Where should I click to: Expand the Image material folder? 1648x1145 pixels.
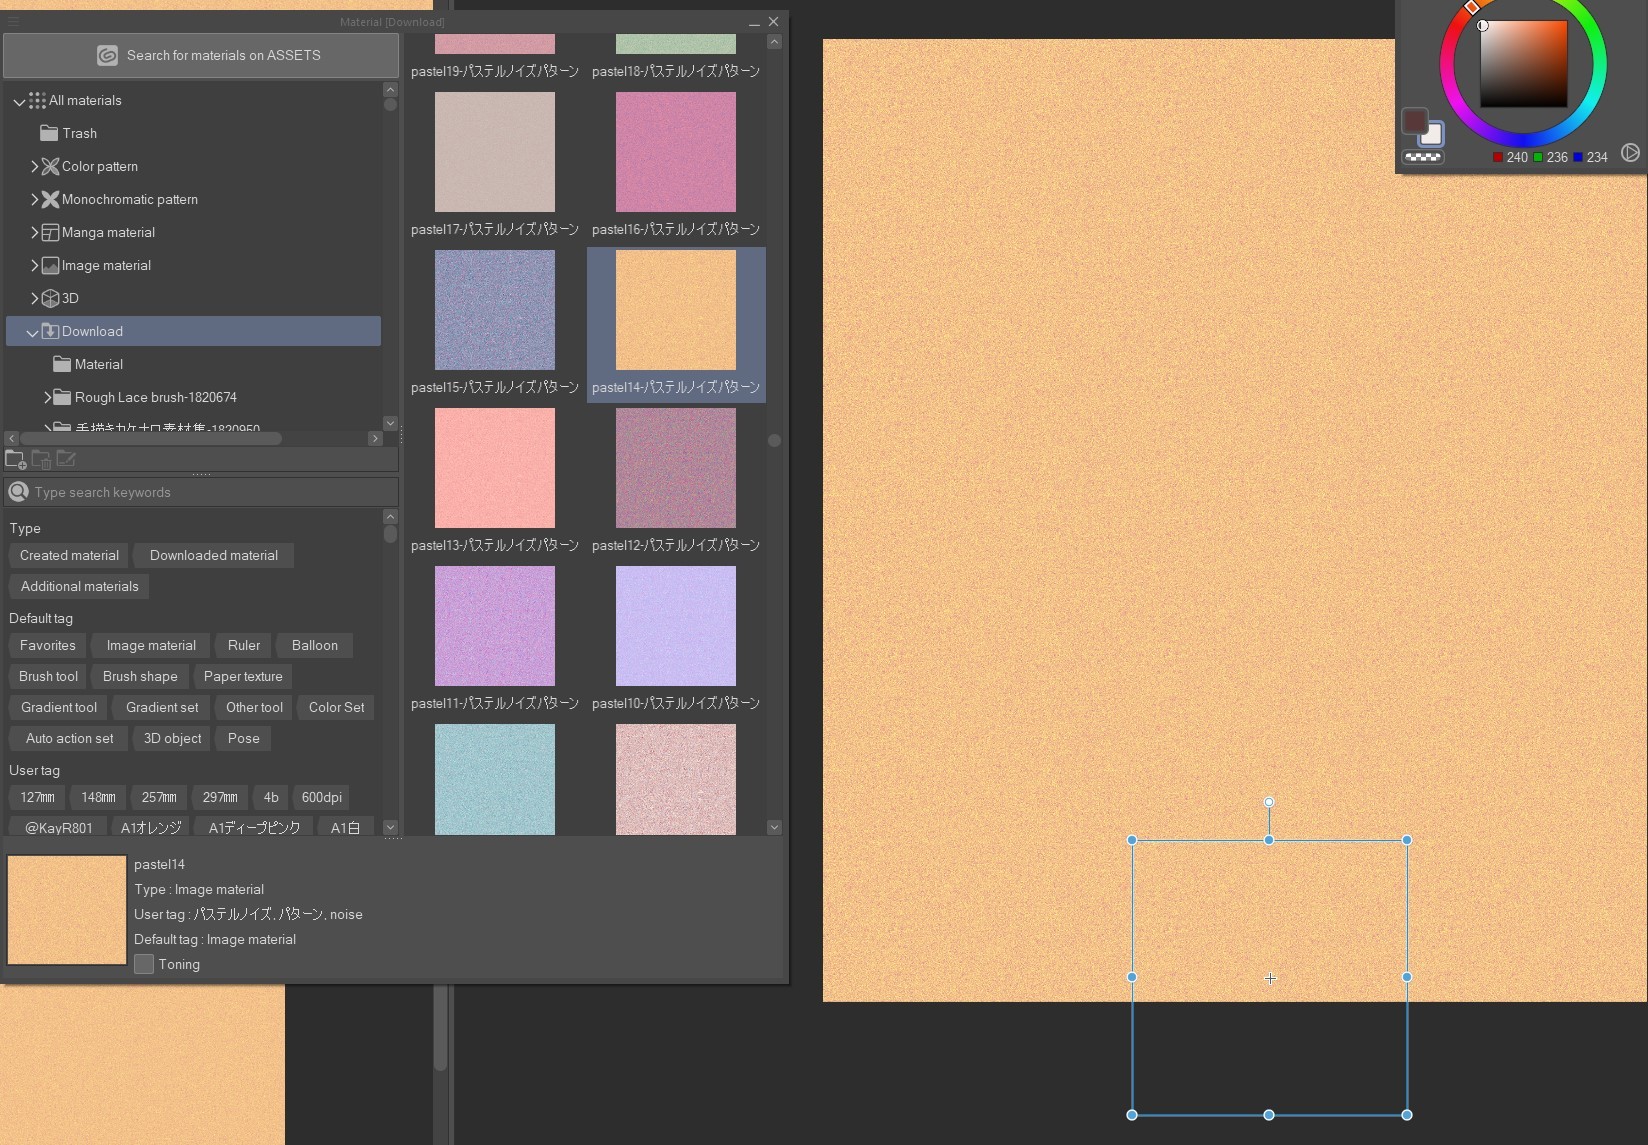[x=34, y=265]
